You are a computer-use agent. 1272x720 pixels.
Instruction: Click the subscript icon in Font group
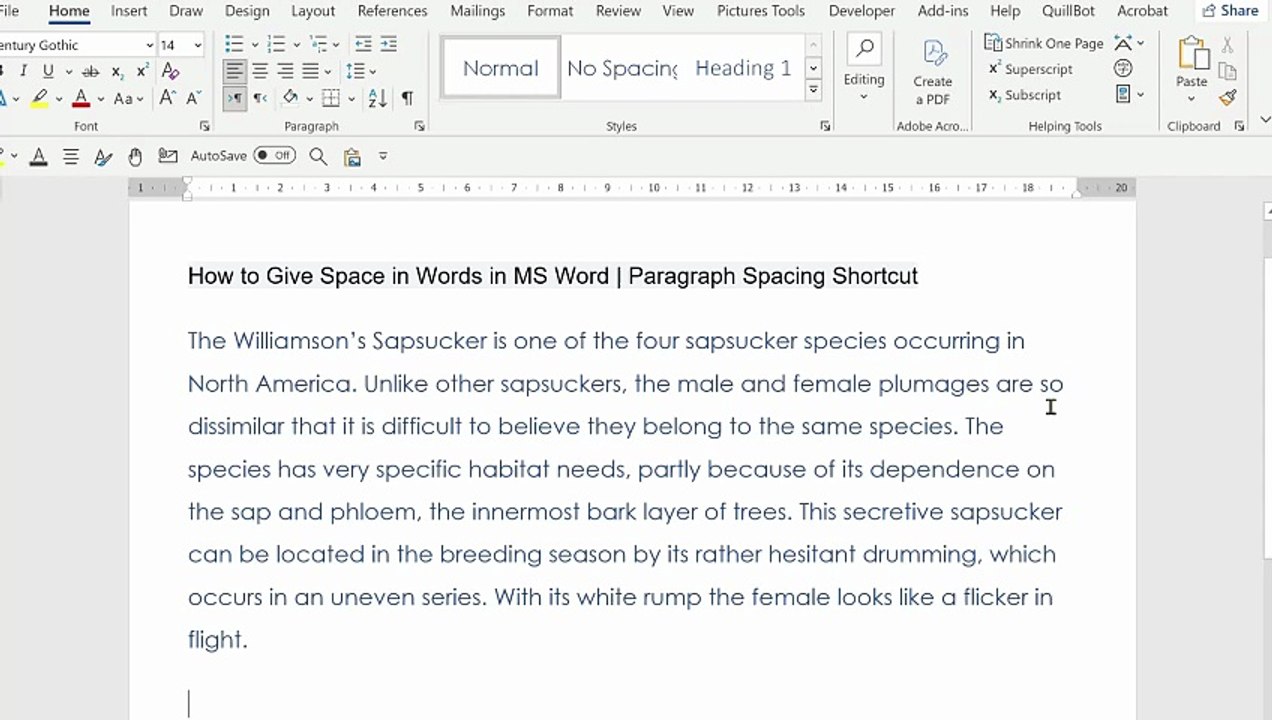click(x=117, y=71)
